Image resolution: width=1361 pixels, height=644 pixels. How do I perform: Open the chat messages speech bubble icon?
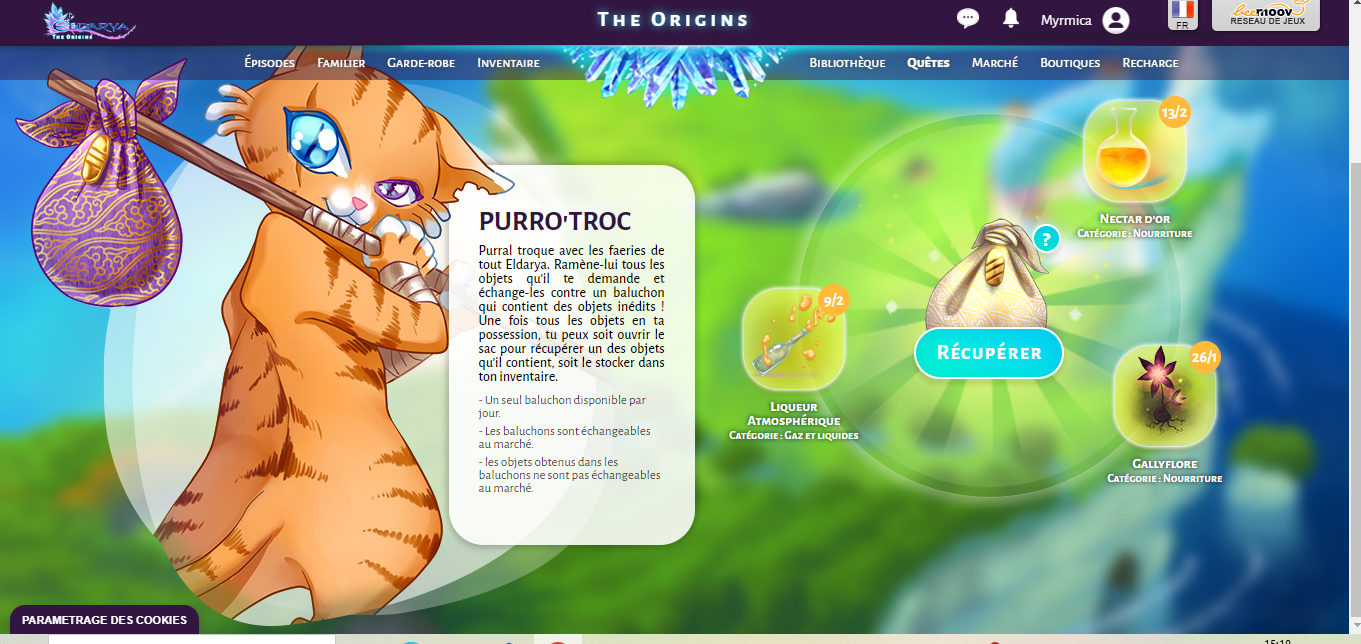pyautogui.click(x=967, y=18)
